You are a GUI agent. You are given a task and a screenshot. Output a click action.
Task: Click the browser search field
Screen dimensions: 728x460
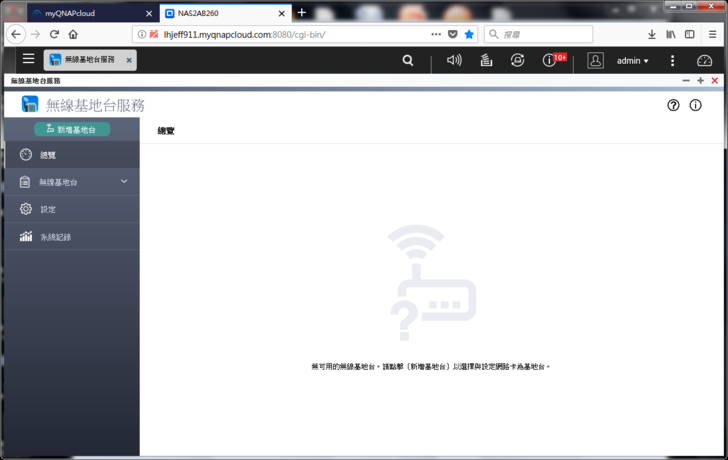pyautogui.click(x=539, y=34)
